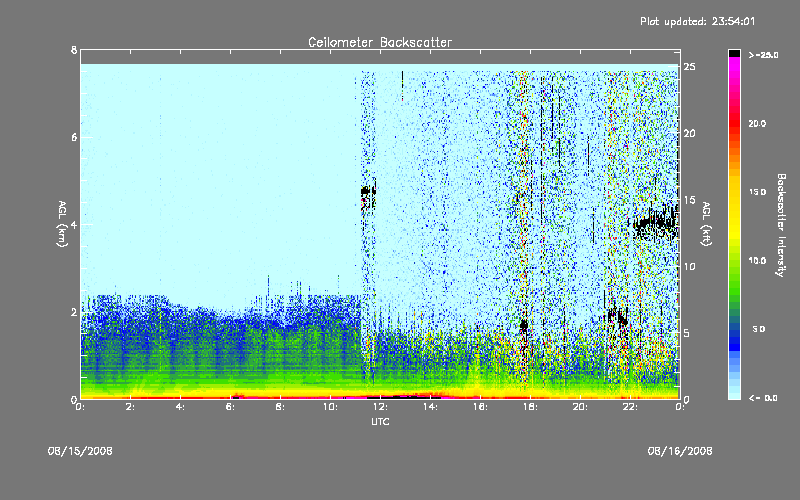Click the 20 kft tick on right axis
The width and height of the screenshot is (800, 500).
point(689,133)
